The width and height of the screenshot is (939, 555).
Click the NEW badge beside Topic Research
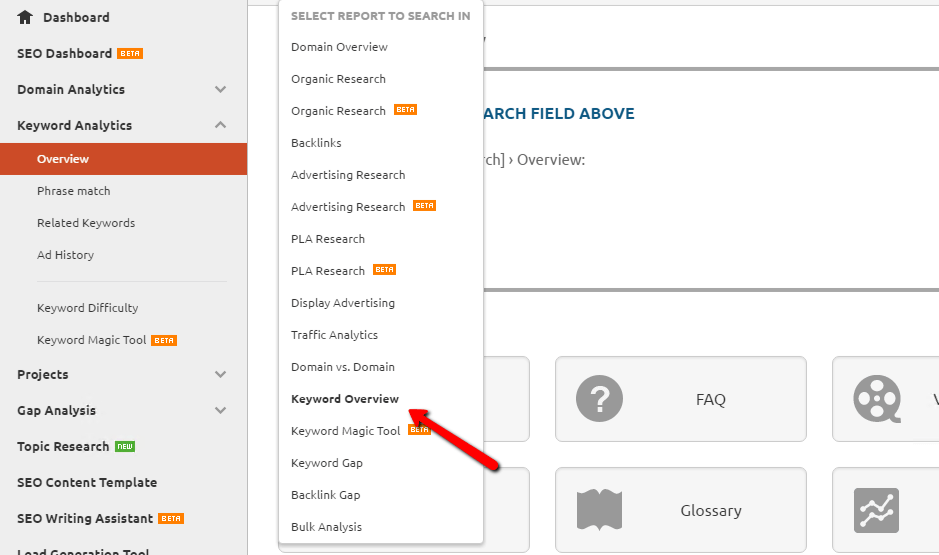125,447
